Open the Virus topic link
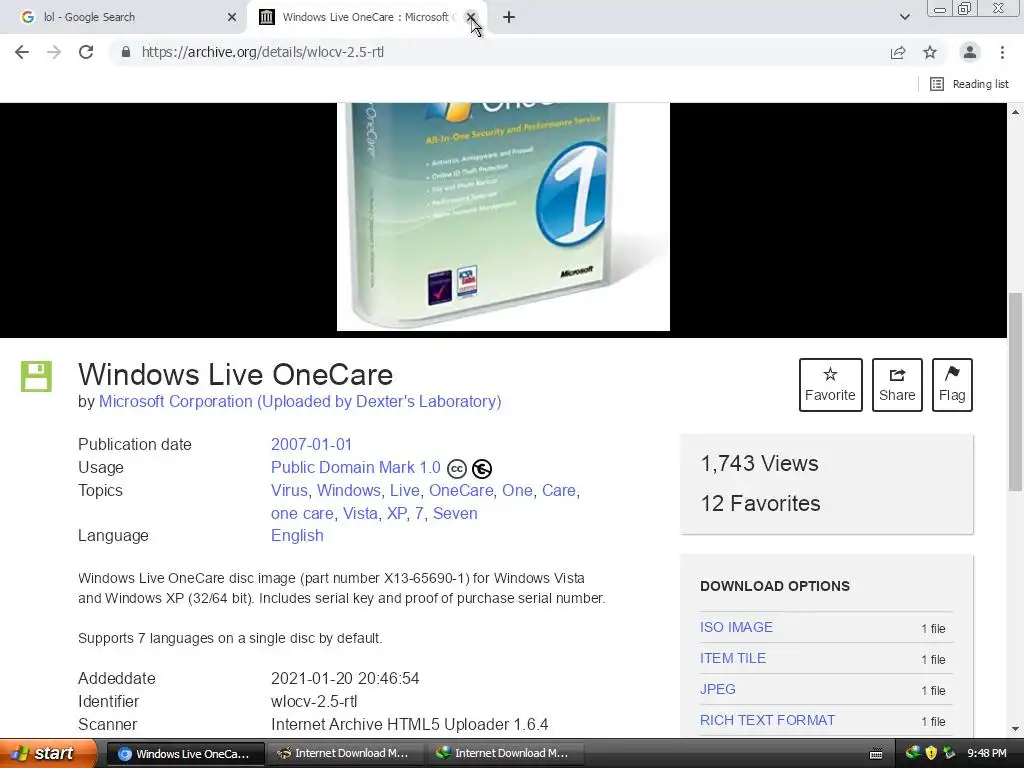The image size is (1024, 768). point(289,490)
